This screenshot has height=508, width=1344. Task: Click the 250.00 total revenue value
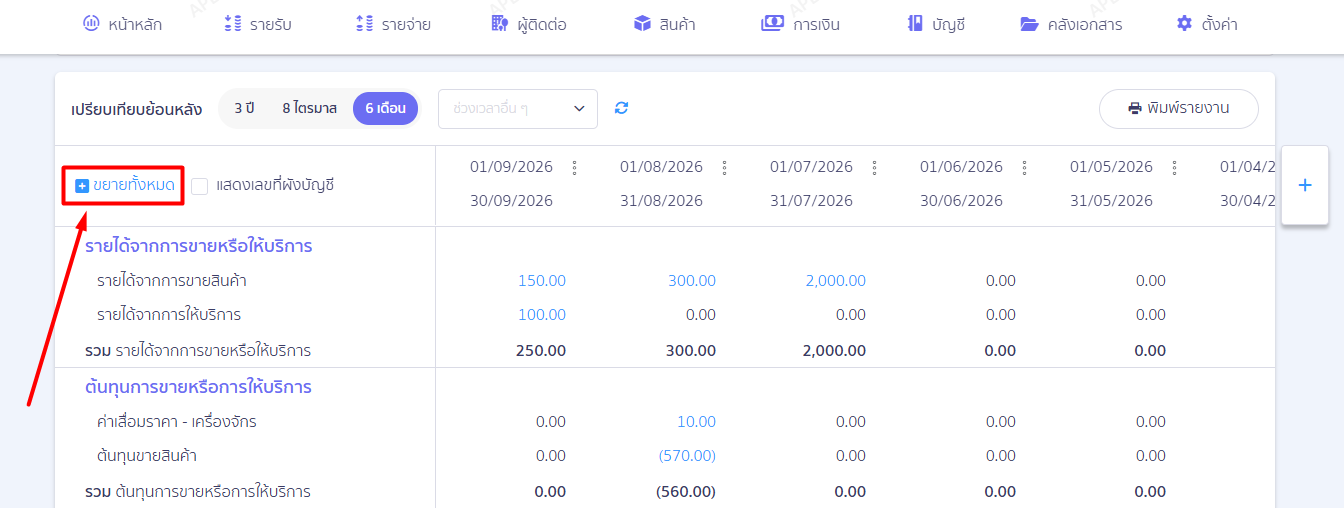click(x=541, y=351)
